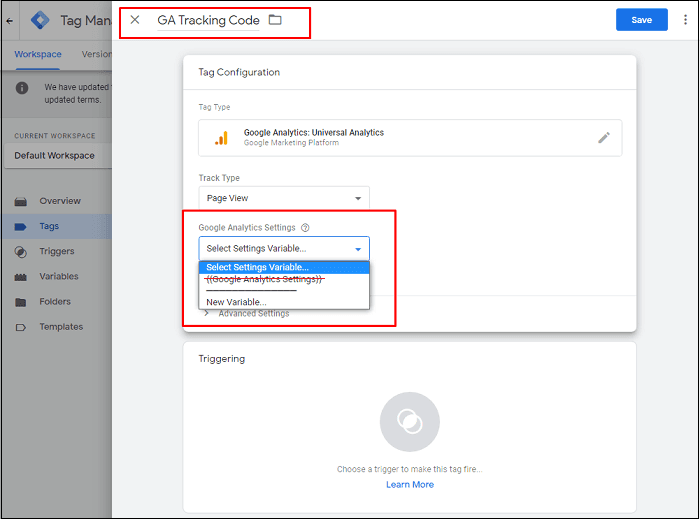Click the back arrow in Tag Manager

tap(9, 21)
